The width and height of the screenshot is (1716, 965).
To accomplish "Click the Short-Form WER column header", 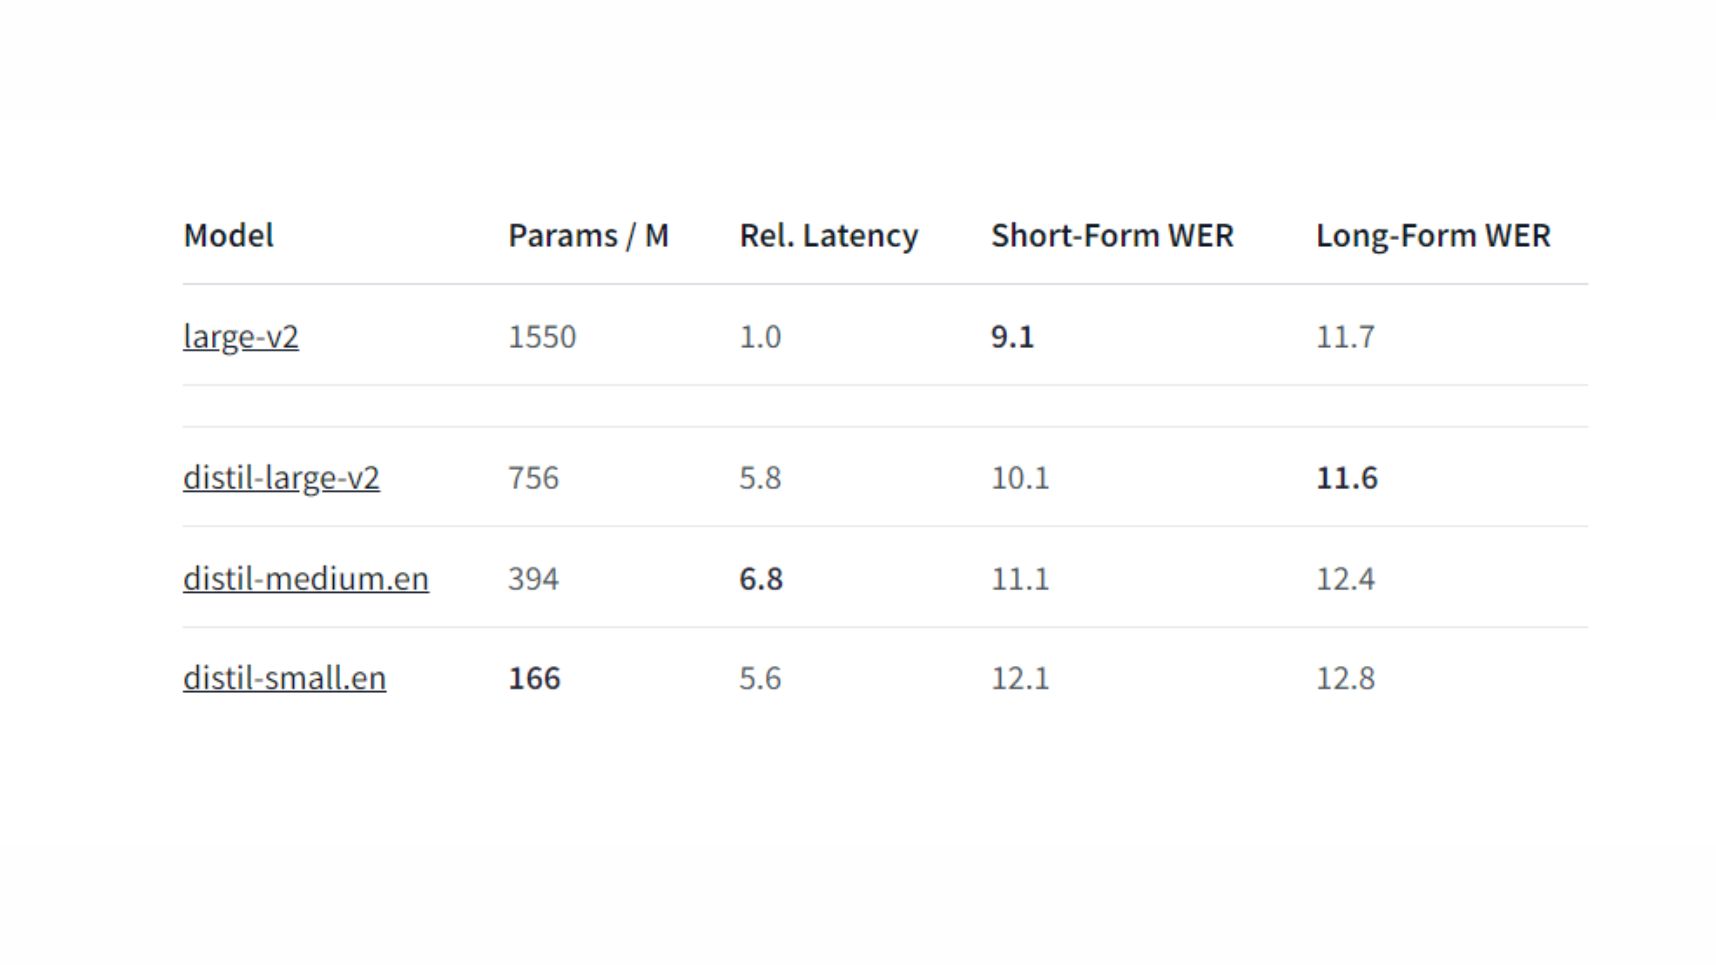I will pos(1112,236).
